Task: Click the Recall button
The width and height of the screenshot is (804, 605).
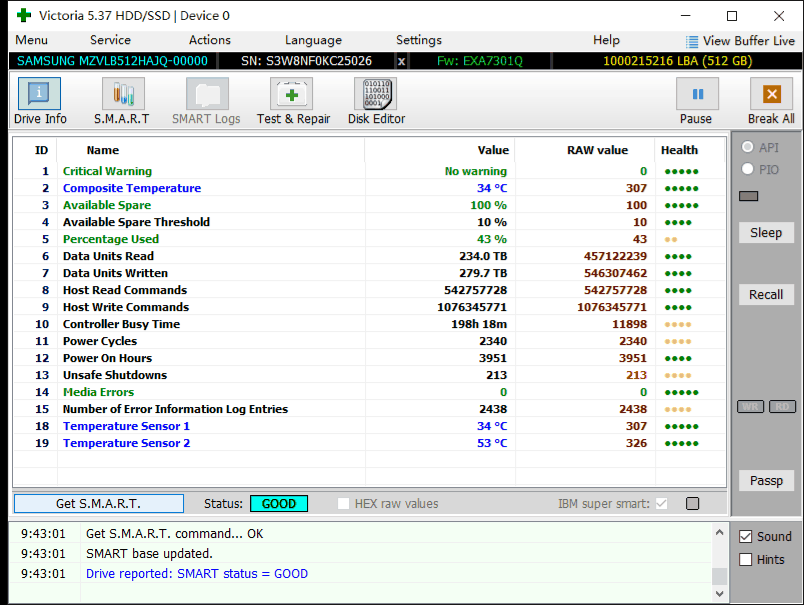Action: click(766, 295)
